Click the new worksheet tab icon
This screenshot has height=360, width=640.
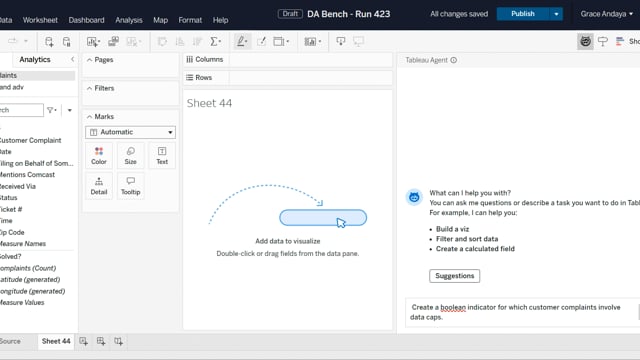coord(83,341)
